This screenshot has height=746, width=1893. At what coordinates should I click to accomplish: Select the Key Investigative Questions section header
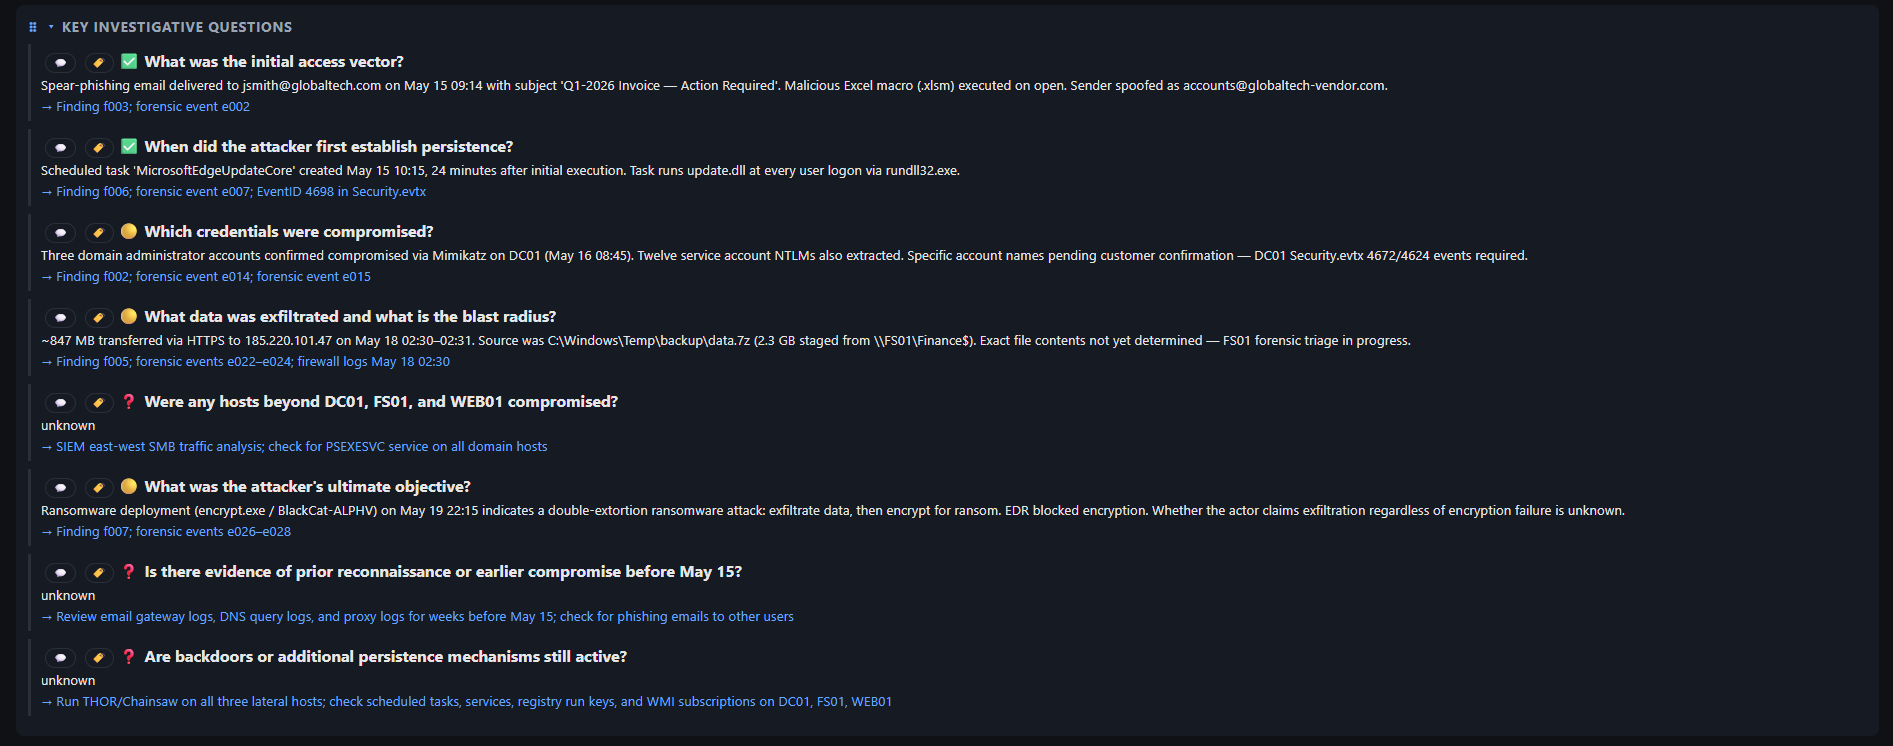177,27
